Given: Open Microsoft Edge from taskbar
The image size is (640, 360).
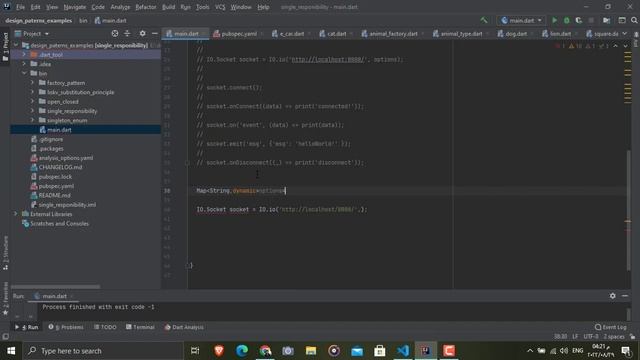Looking at the screenshot, I should point(242,351).
